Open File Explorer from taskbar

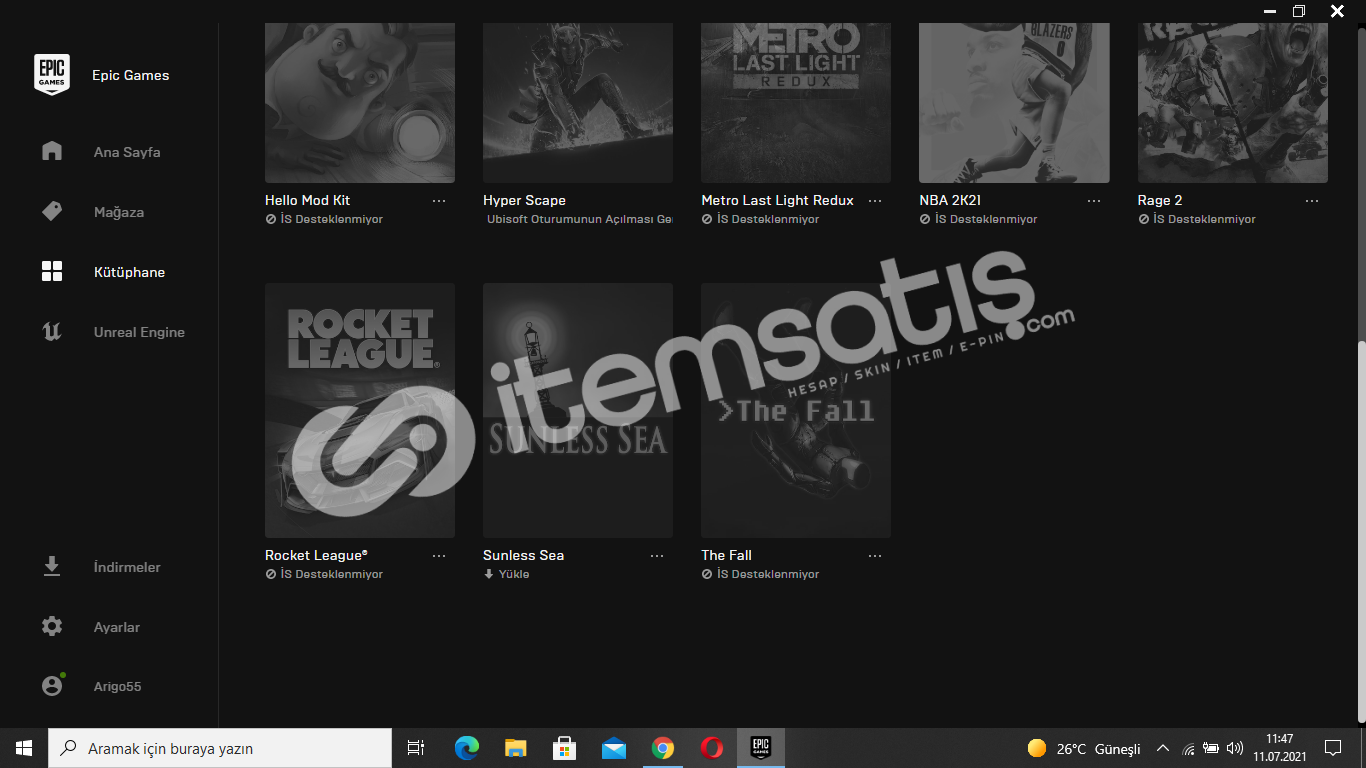click(515, 748)
